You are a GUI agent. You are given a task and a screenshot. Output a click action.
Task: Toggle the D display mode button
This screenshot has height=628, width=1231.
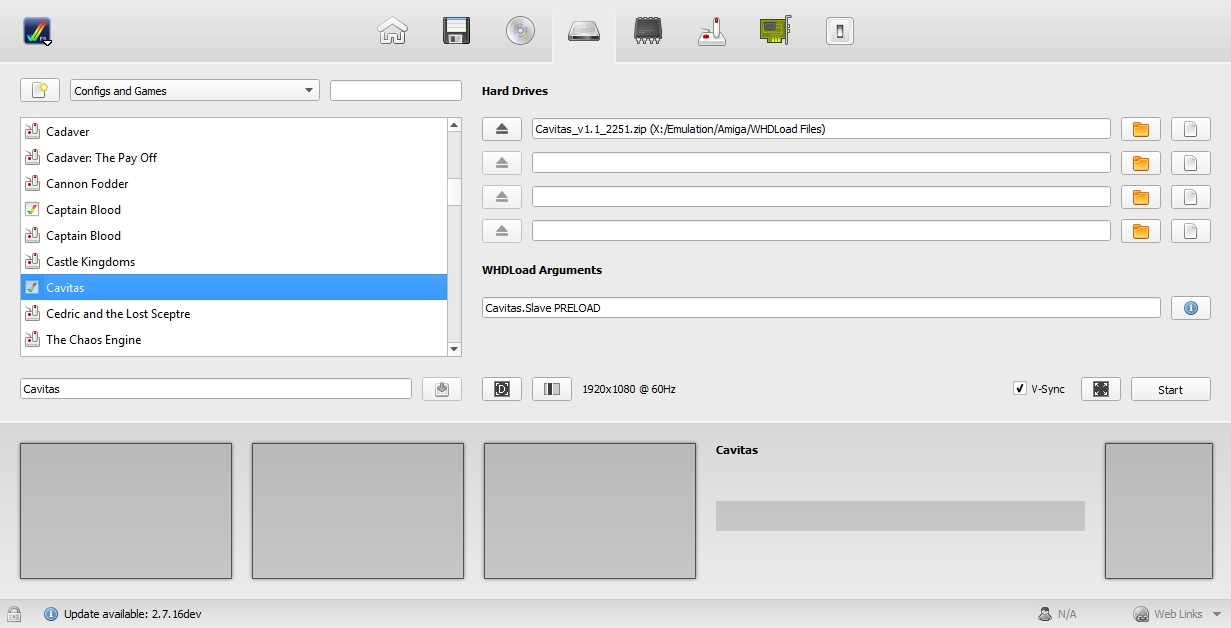click(x=502, y=389)
